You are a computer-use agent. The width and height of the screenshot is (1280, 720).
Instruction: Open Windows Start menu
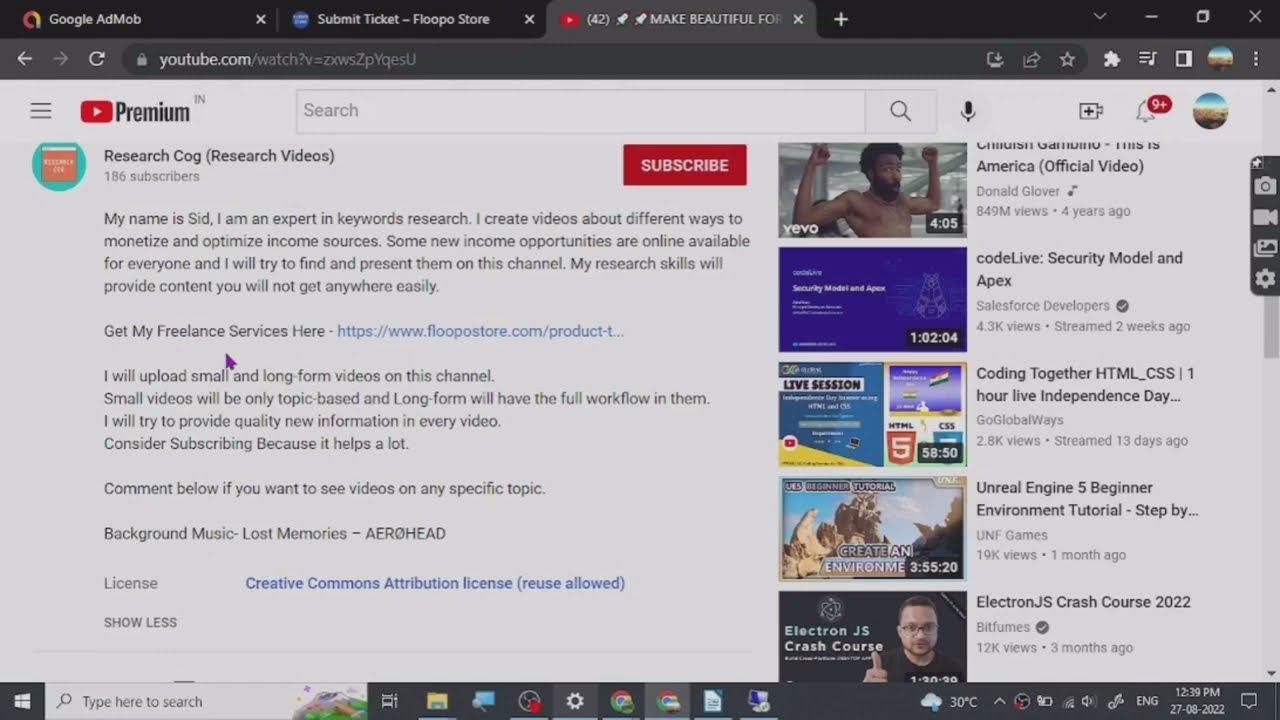(x=22, y=701)
